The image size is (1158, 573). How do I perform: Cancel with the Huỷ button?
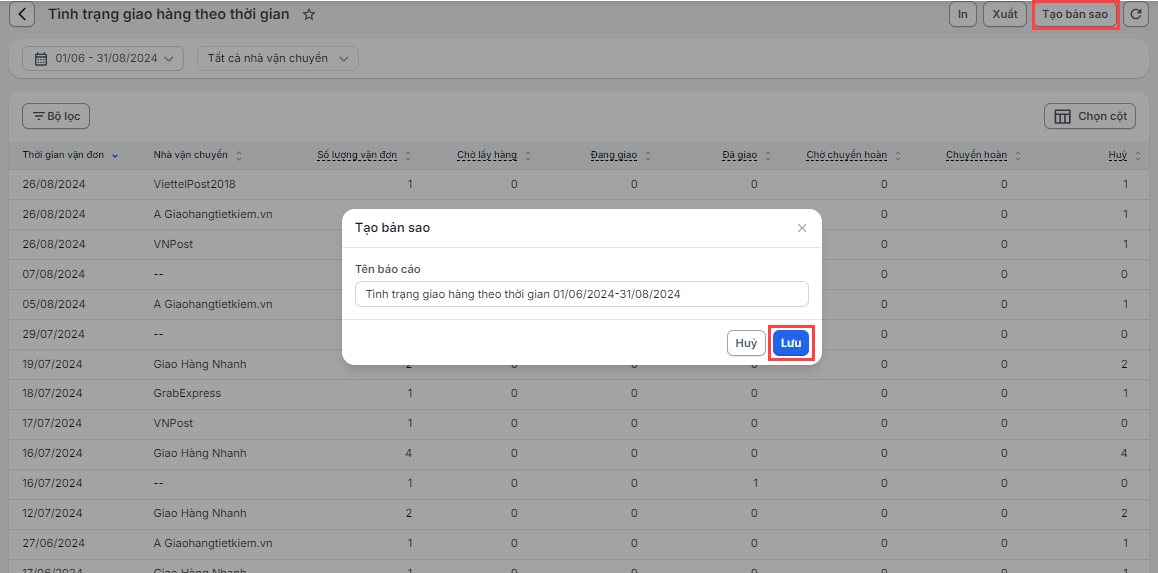(746, 343)
